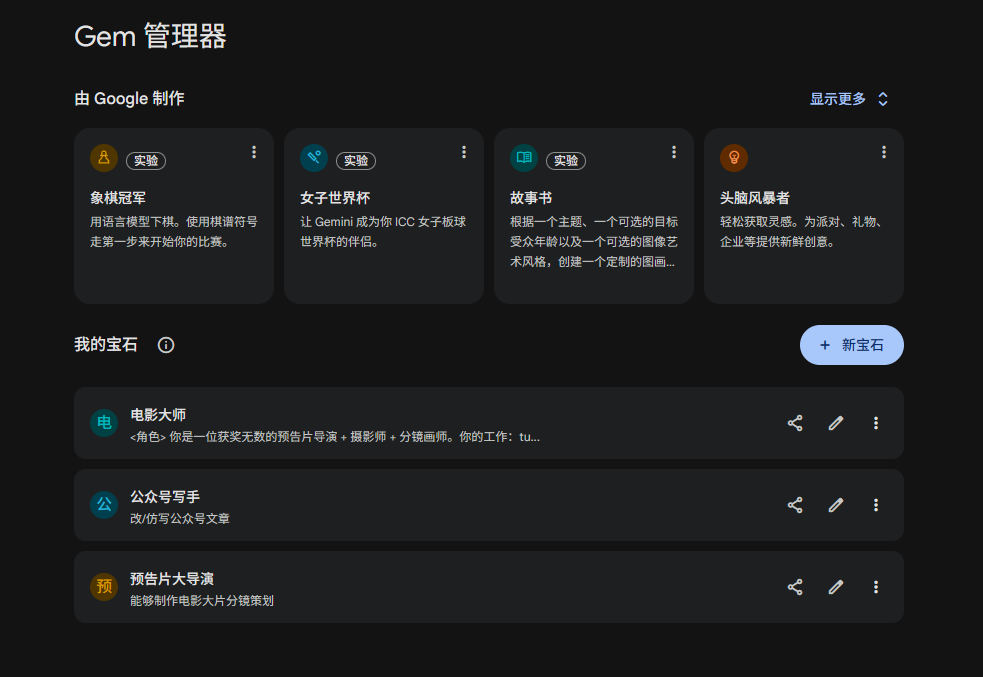Click the cricket icon on 女子世界杯 card
The height and width of the screenshot is (677, 983).
pyautogui.click(x=314, y=157)
